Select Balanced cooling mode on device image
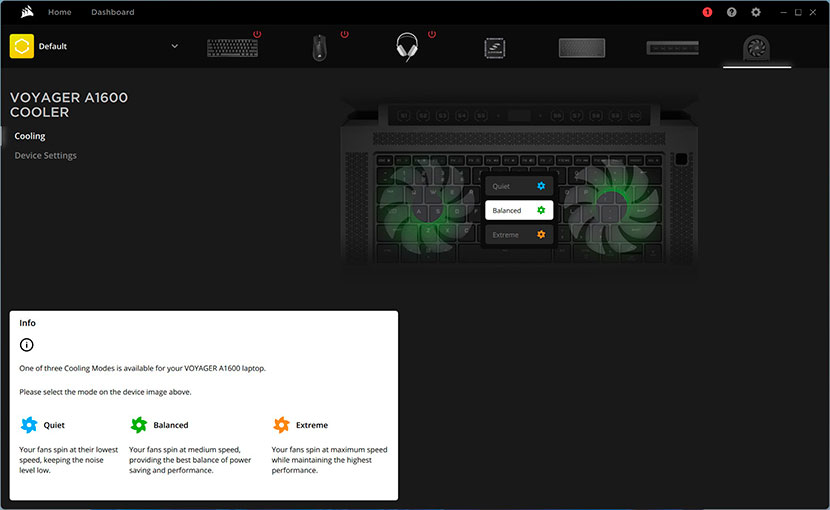This screenshot has width=830, height=510. (x=519, y=210)
